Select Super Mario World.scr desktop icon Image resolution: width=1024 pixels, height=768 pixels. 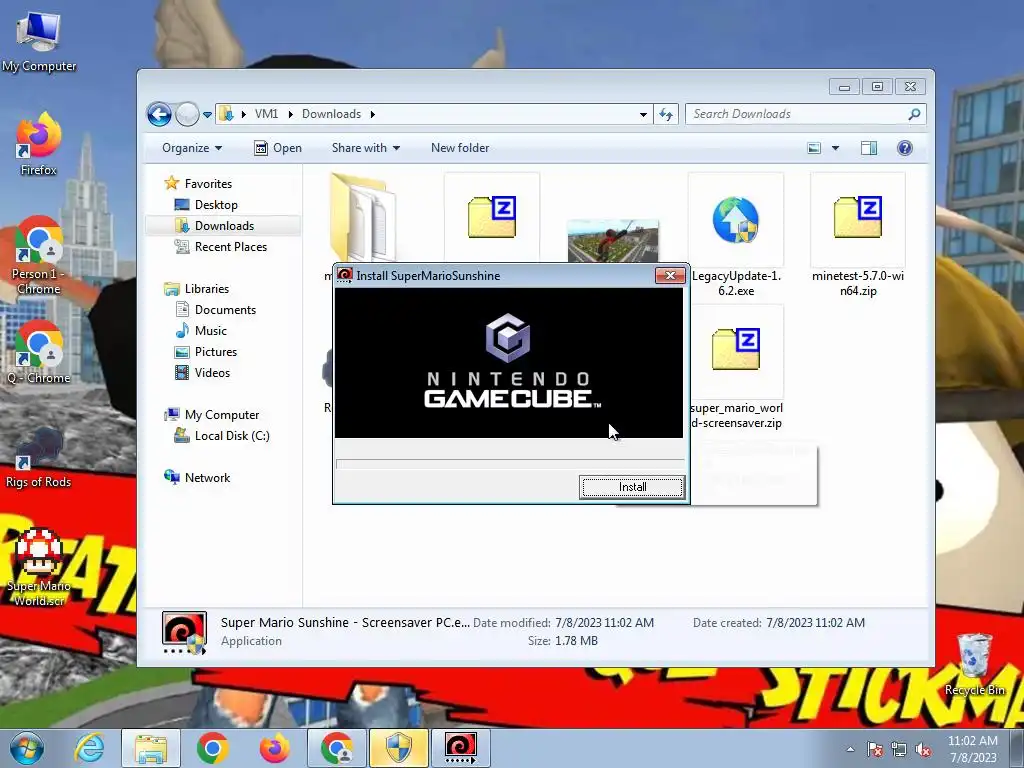coord(39,567)
